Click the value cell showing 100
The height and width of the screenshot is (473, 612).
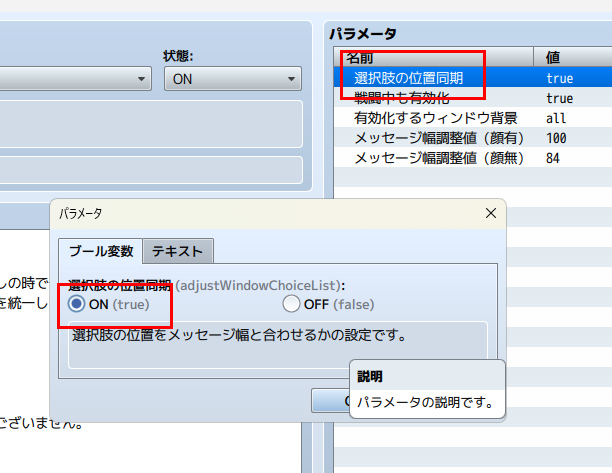point(557,138)
